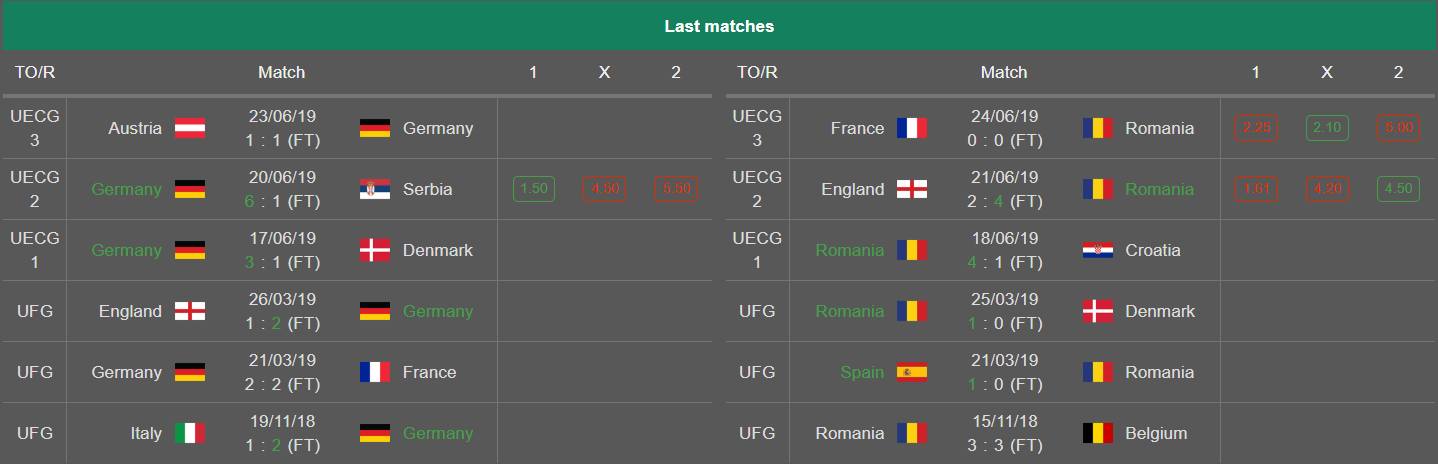Click the Croatia flag icon

click(x=1098, y=250)
